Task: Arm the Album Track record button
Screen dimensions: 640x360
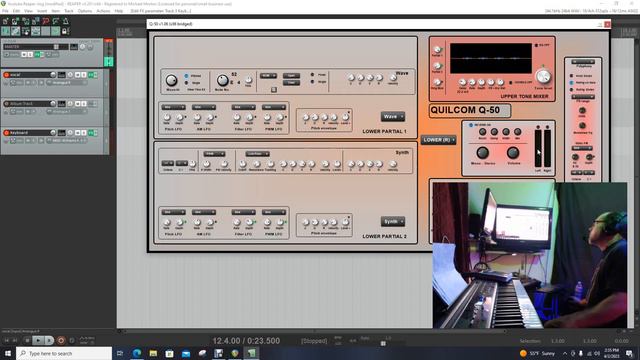Action: tap(6, 104)
